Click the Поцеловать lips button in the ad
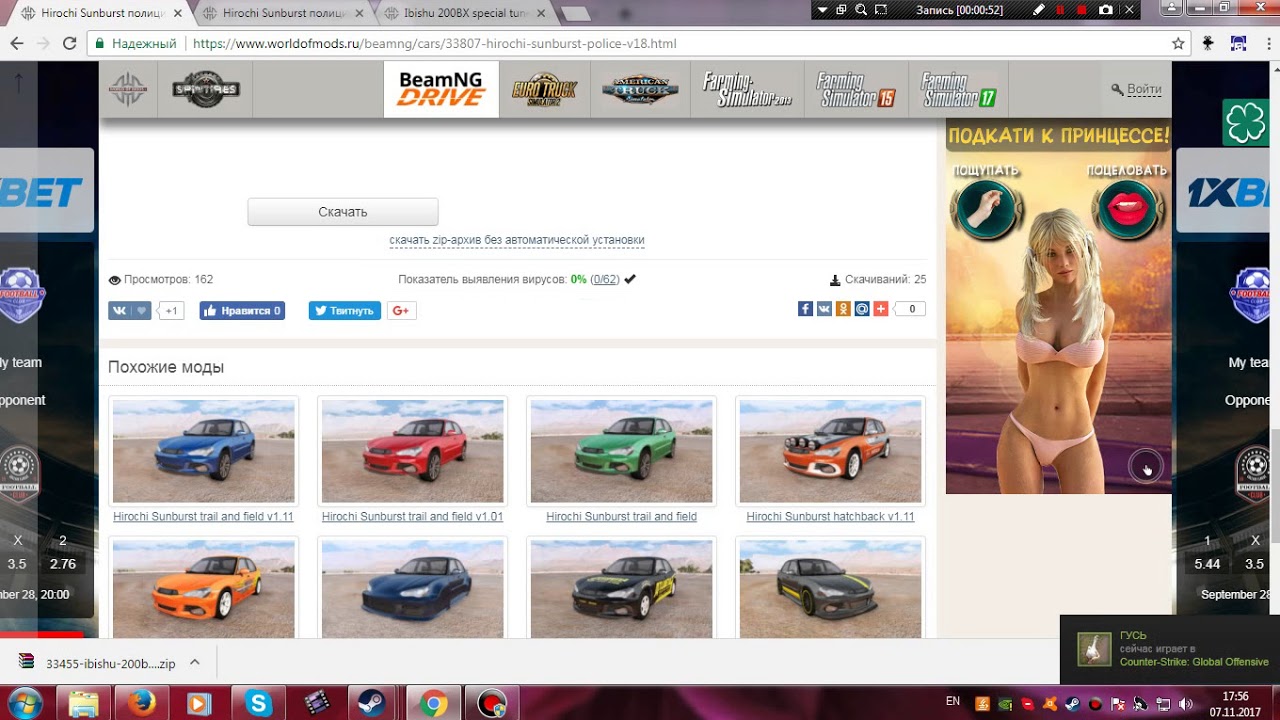 [x=1128, y=208]
